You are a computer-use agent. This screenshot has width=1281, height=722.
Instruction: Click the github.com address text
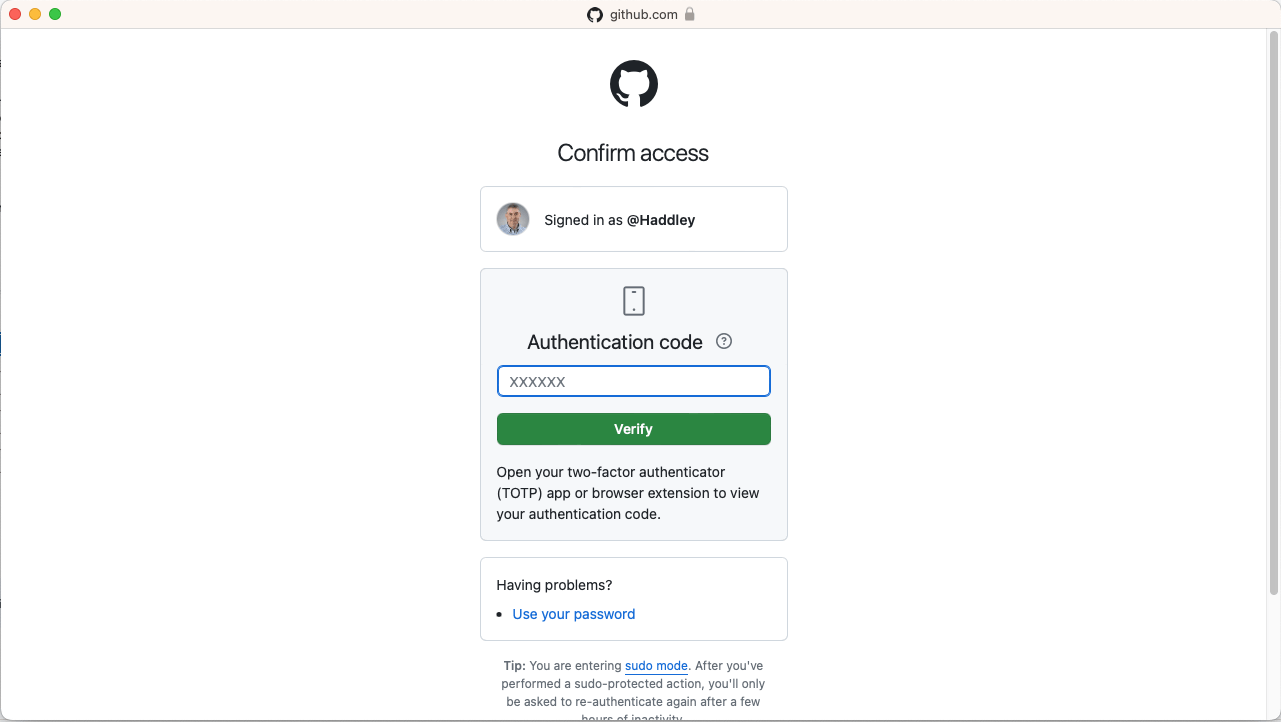click(x=644, y=14)
